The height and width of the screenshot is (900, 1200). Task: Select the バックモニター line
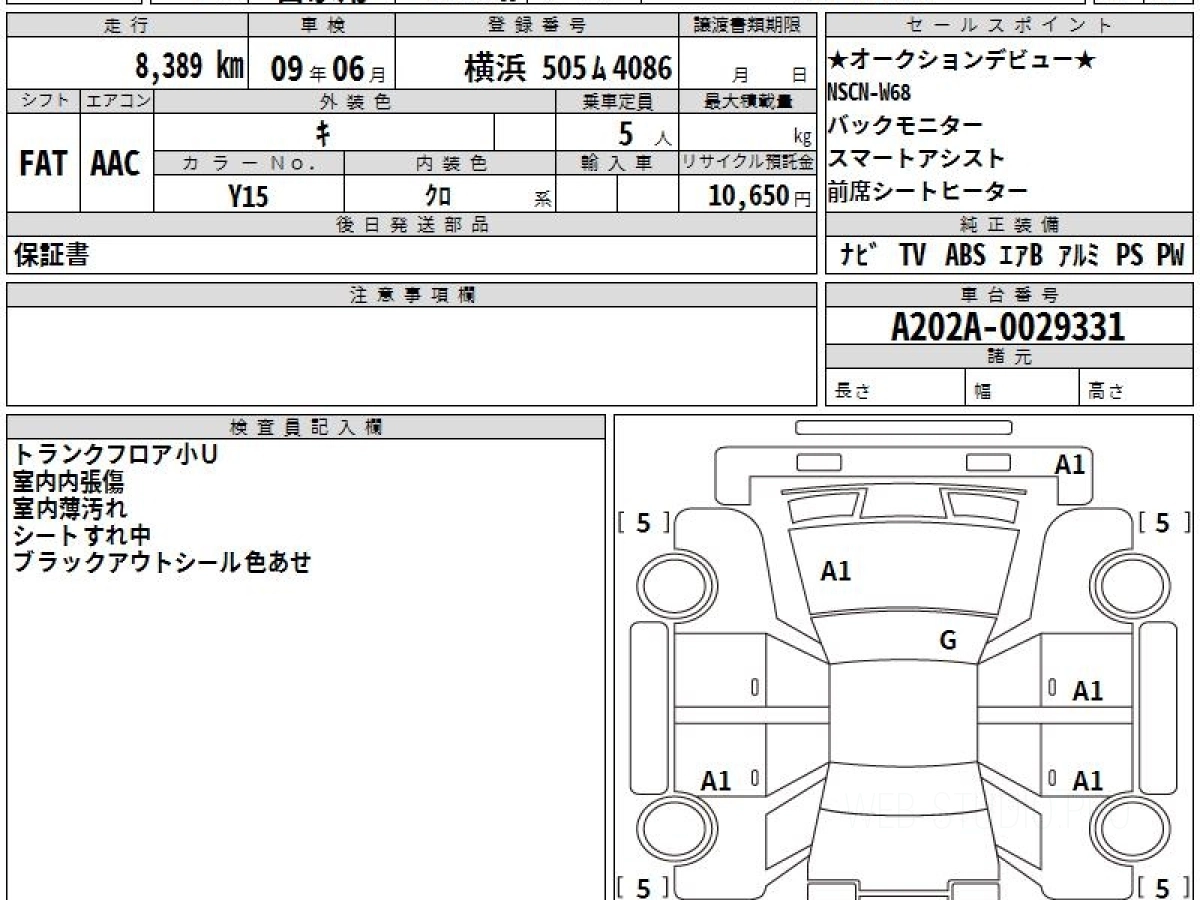click(906, 126)
